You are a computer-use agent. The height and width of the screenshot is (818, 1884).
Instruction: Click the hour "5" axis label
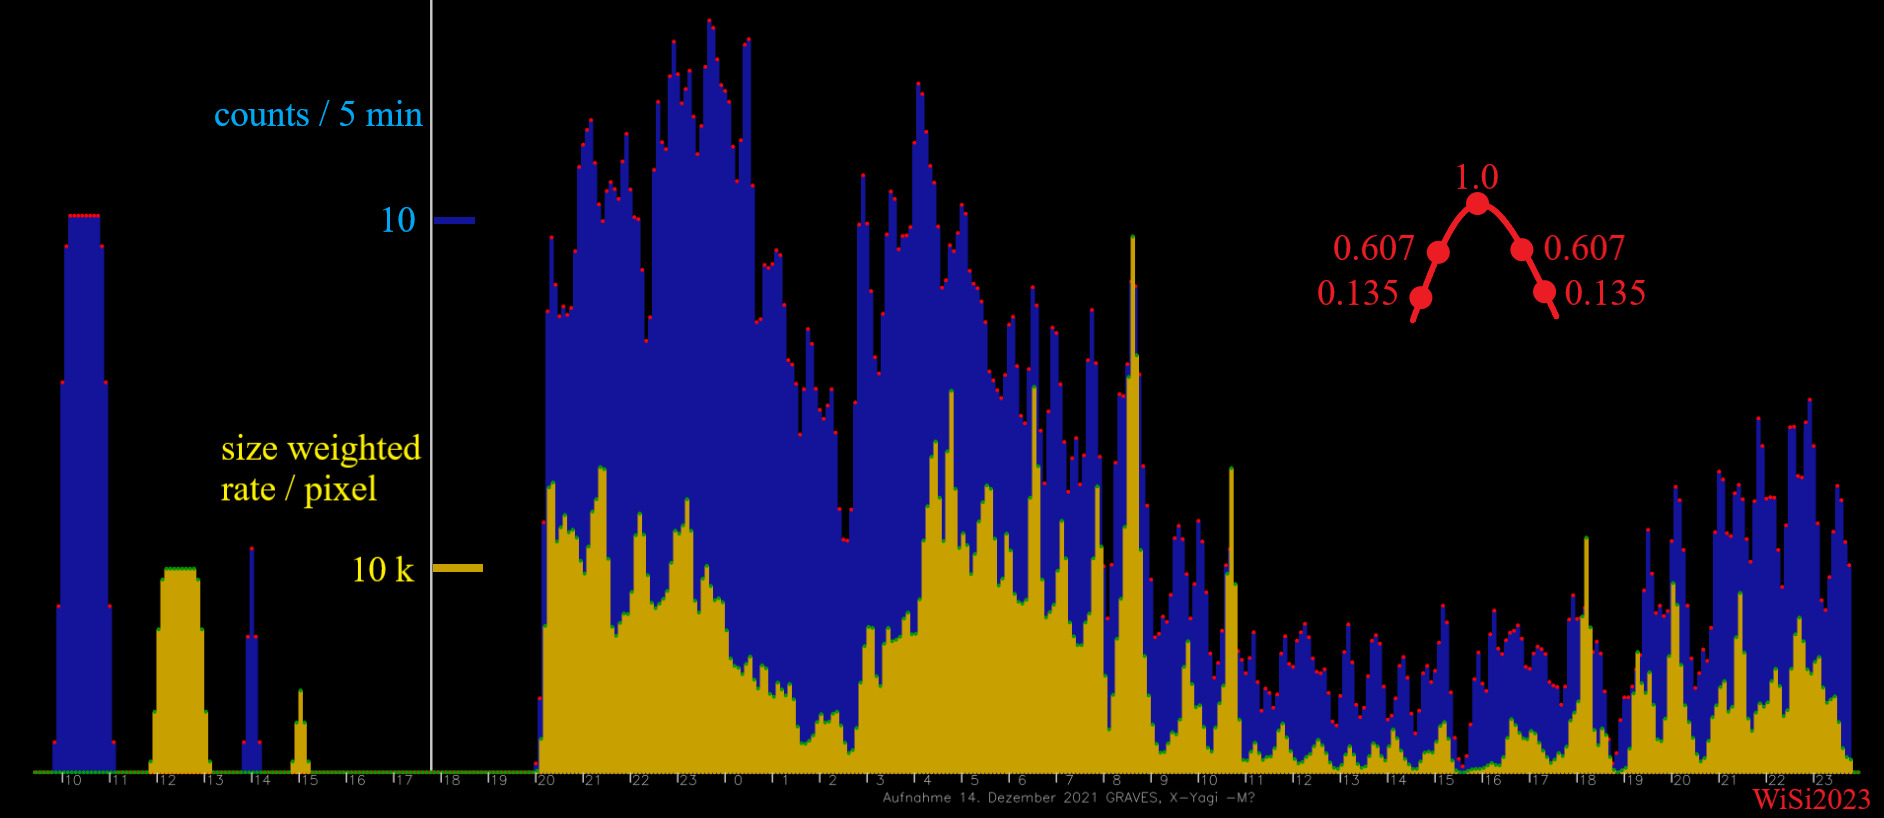[x=975, y=780]
